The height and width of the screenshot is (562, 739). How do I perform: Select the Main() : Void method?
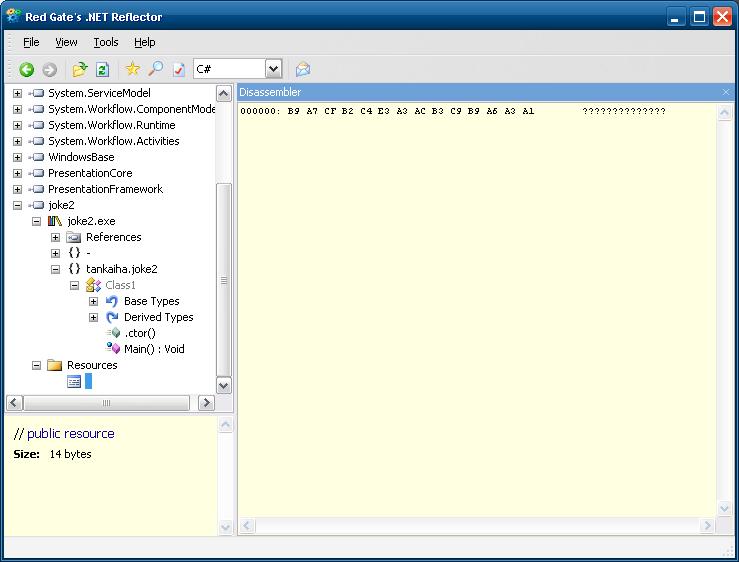click(x=154, y=350)
